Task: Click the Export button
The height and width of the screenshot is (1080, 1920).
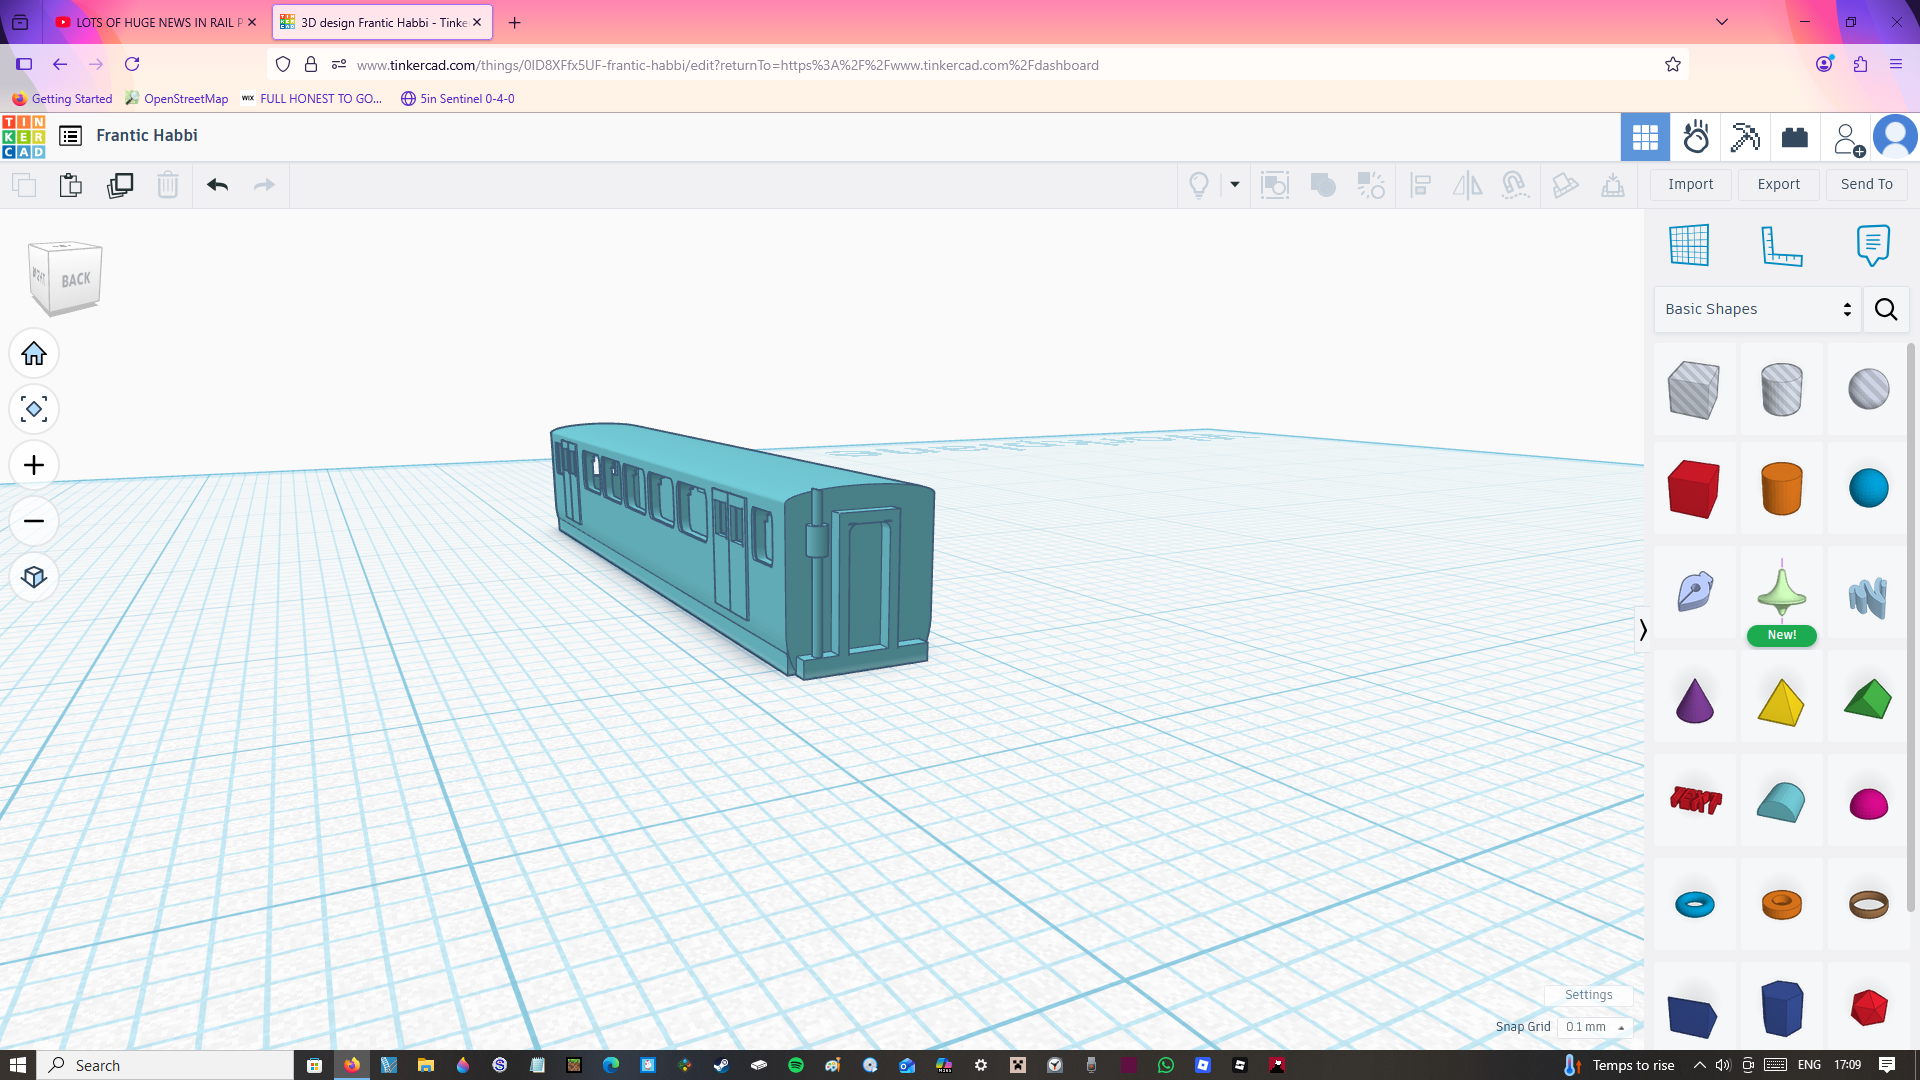Action: [x=1778, y=185]
